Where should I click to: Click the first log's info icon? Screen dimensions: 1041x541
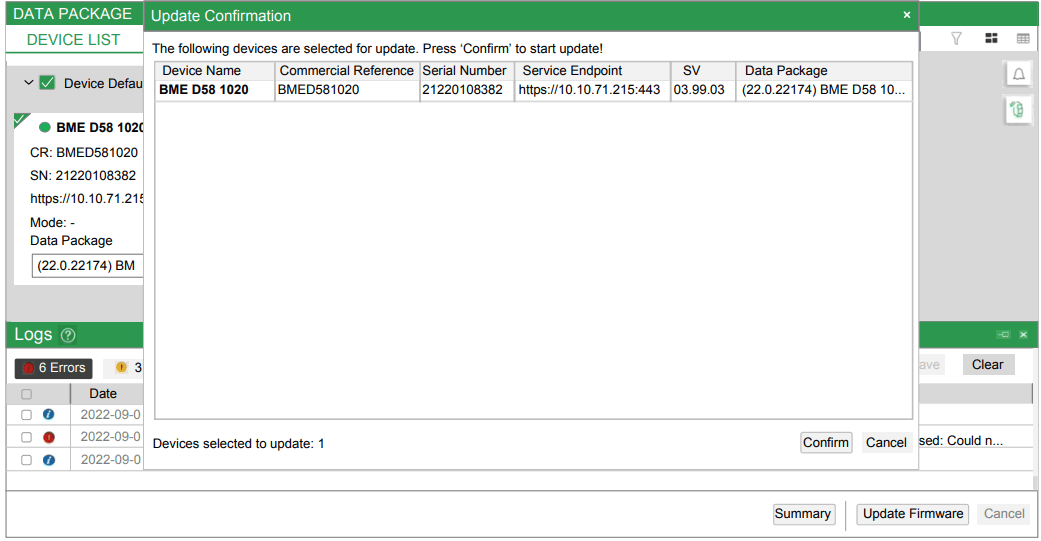tap(48, 414)
